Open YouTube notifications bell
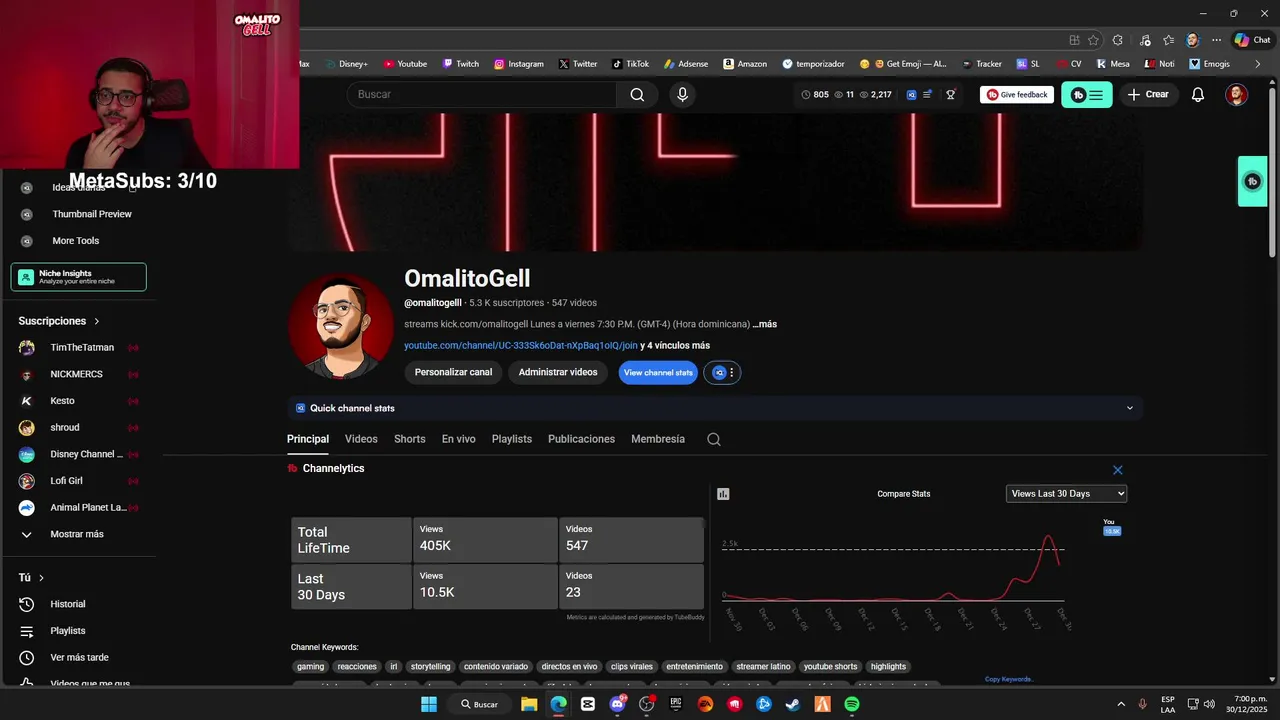1280x720 pixels. (1198, 94)
